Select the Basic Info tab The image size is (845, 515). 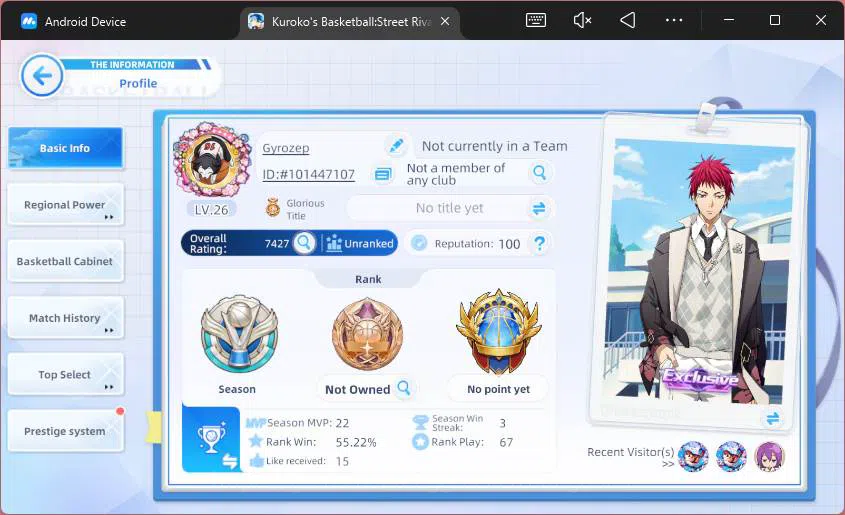pos(65,148)
